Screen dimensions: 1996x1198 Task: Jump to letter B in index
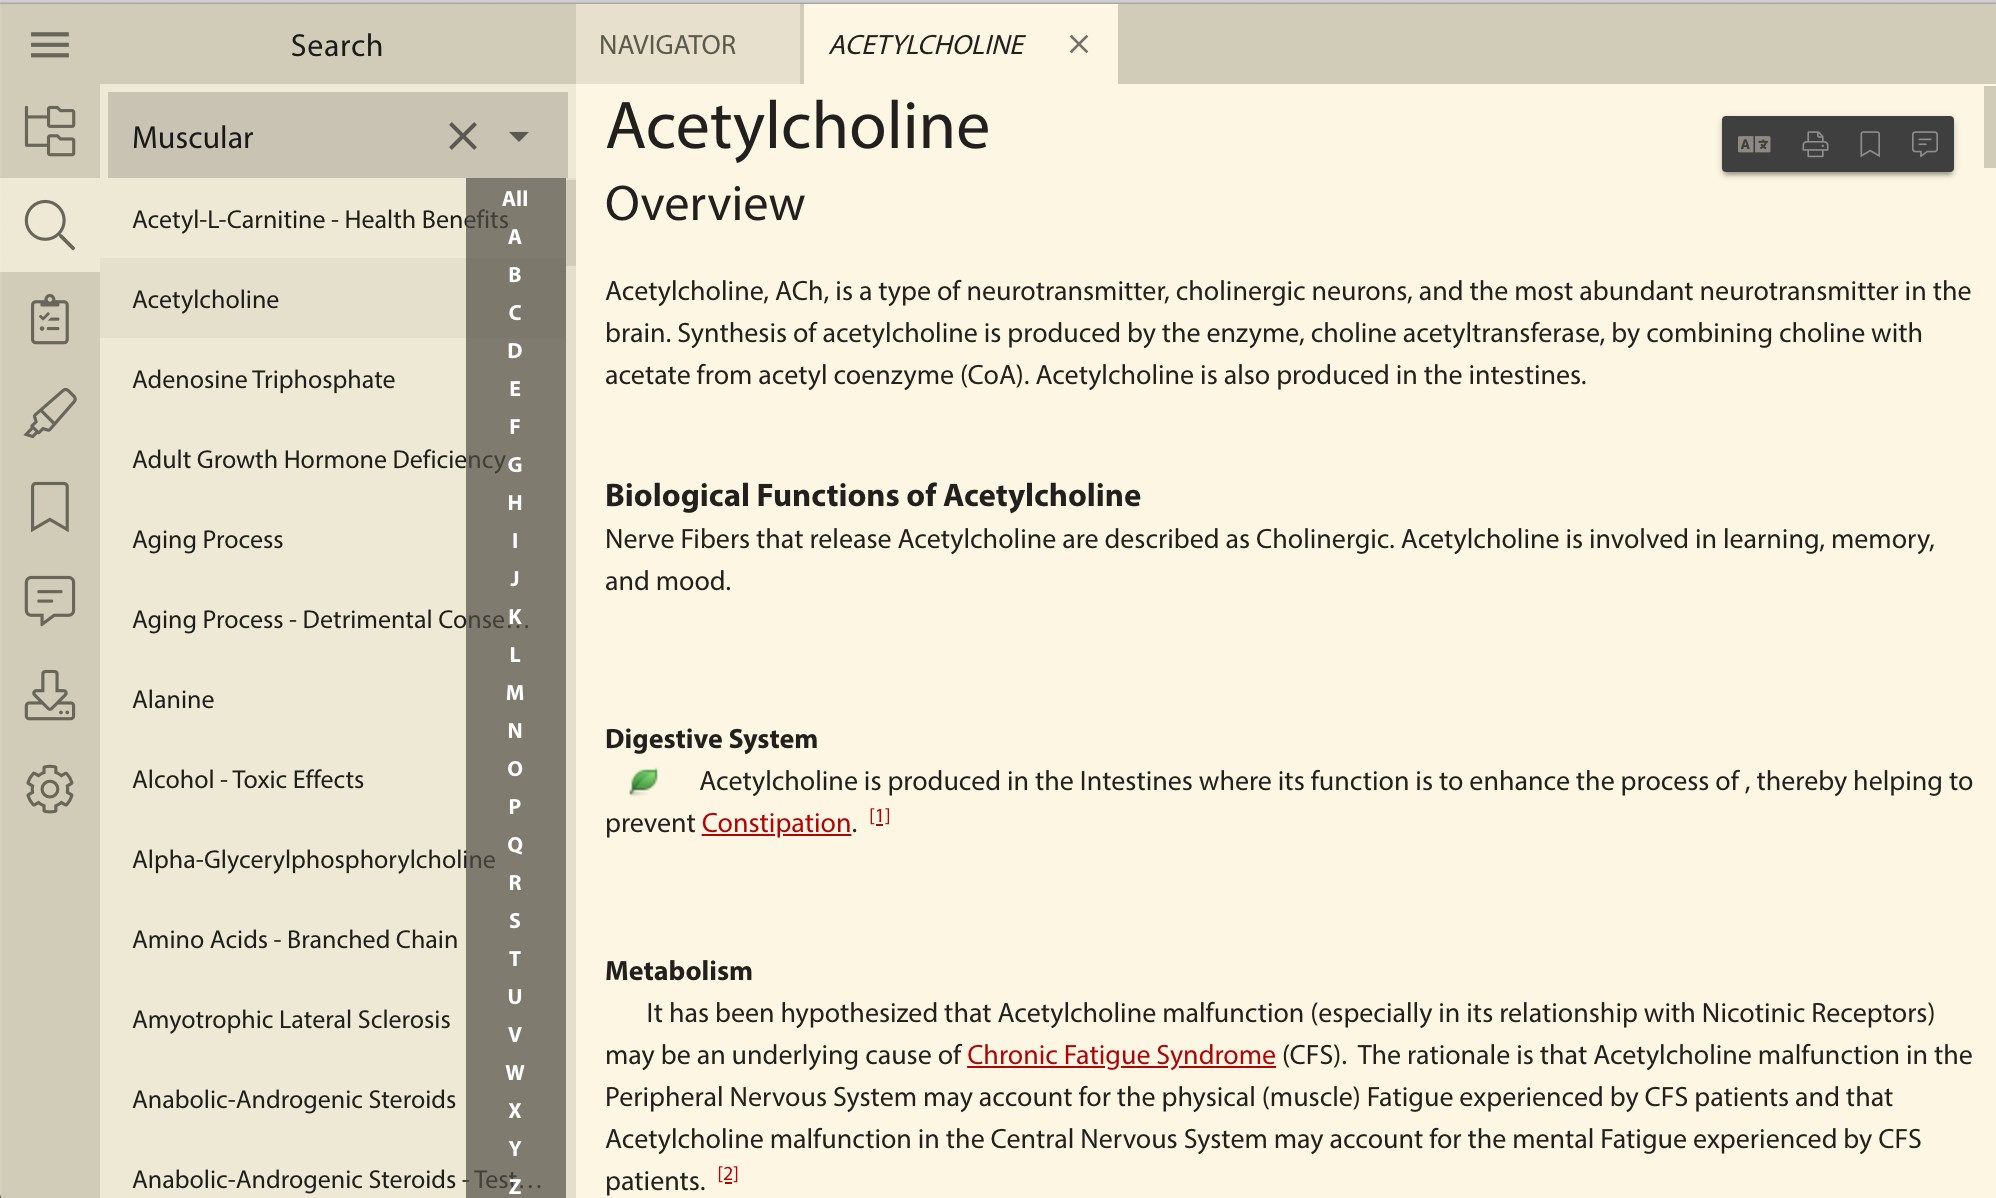(x=515, y=275)
